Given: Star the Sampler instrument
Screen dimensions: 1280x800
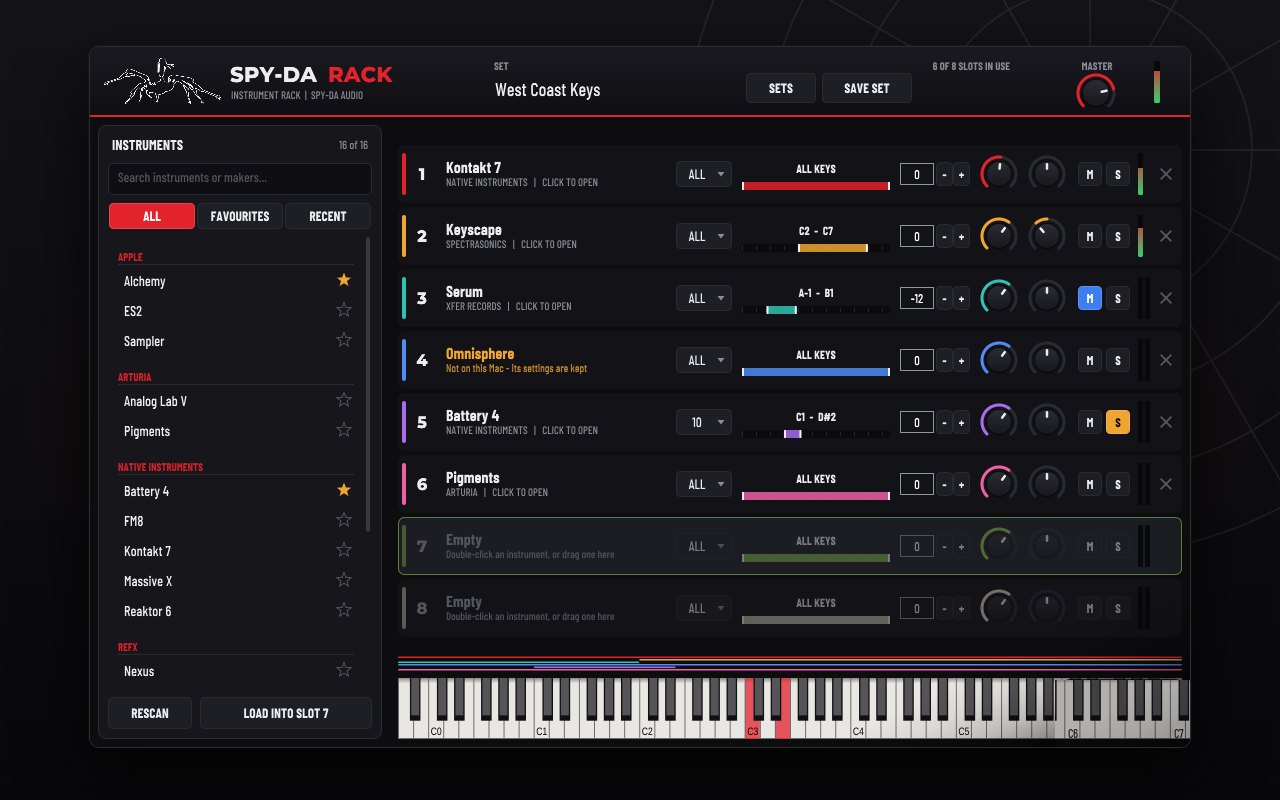Looking at the screenshot, I should (344, 340).
